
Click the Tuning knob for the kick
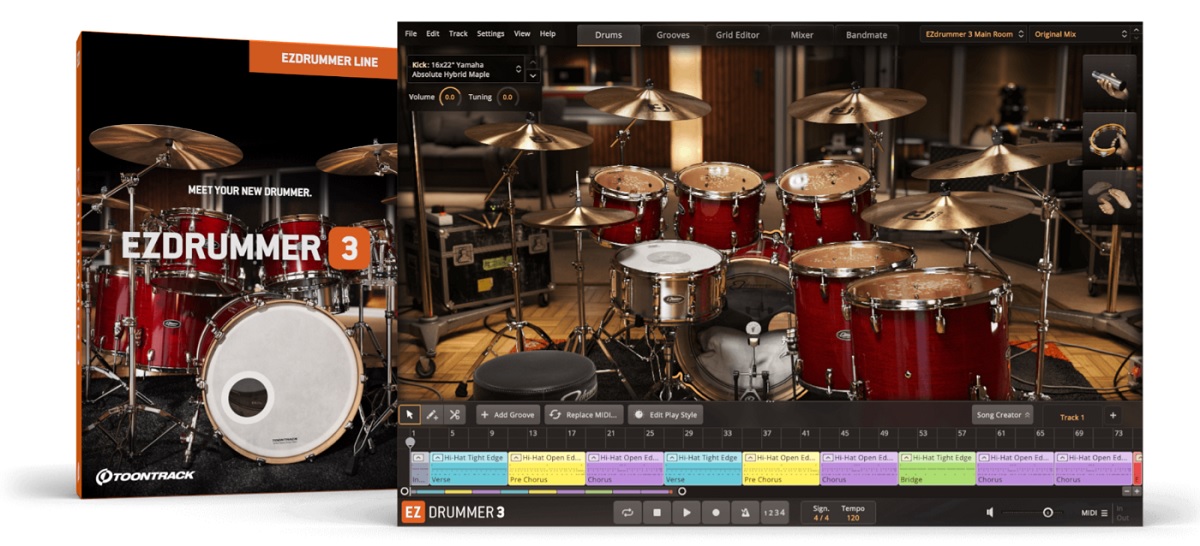507,97
